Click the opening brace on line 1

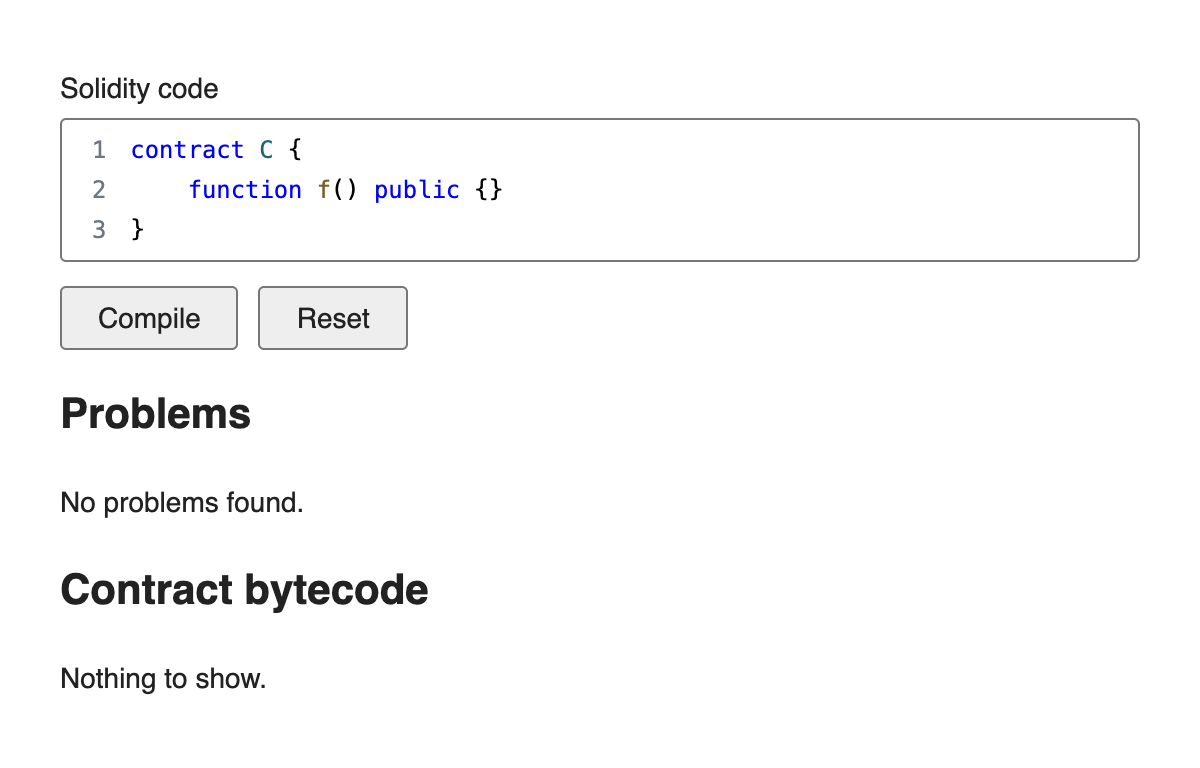click(x=295, y=150)
